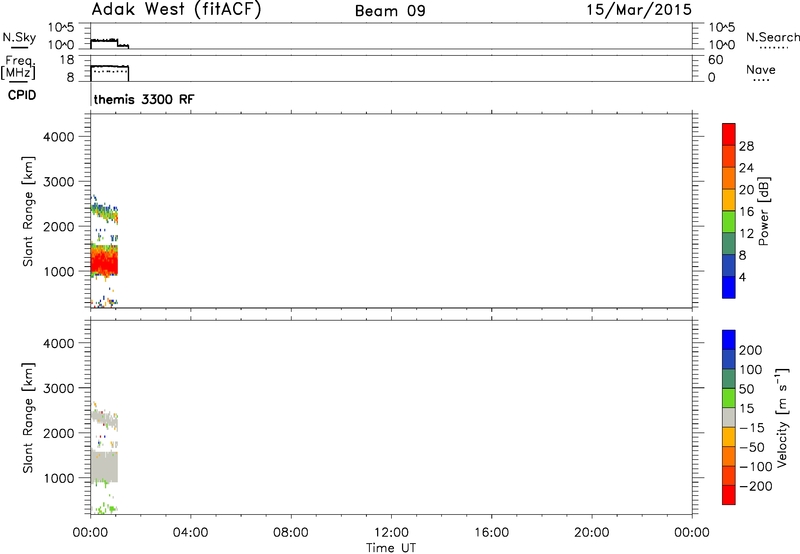Click the date '15/Mar/2015'
The height and width of the screenshot is (554, 800).
pos(639,10)
